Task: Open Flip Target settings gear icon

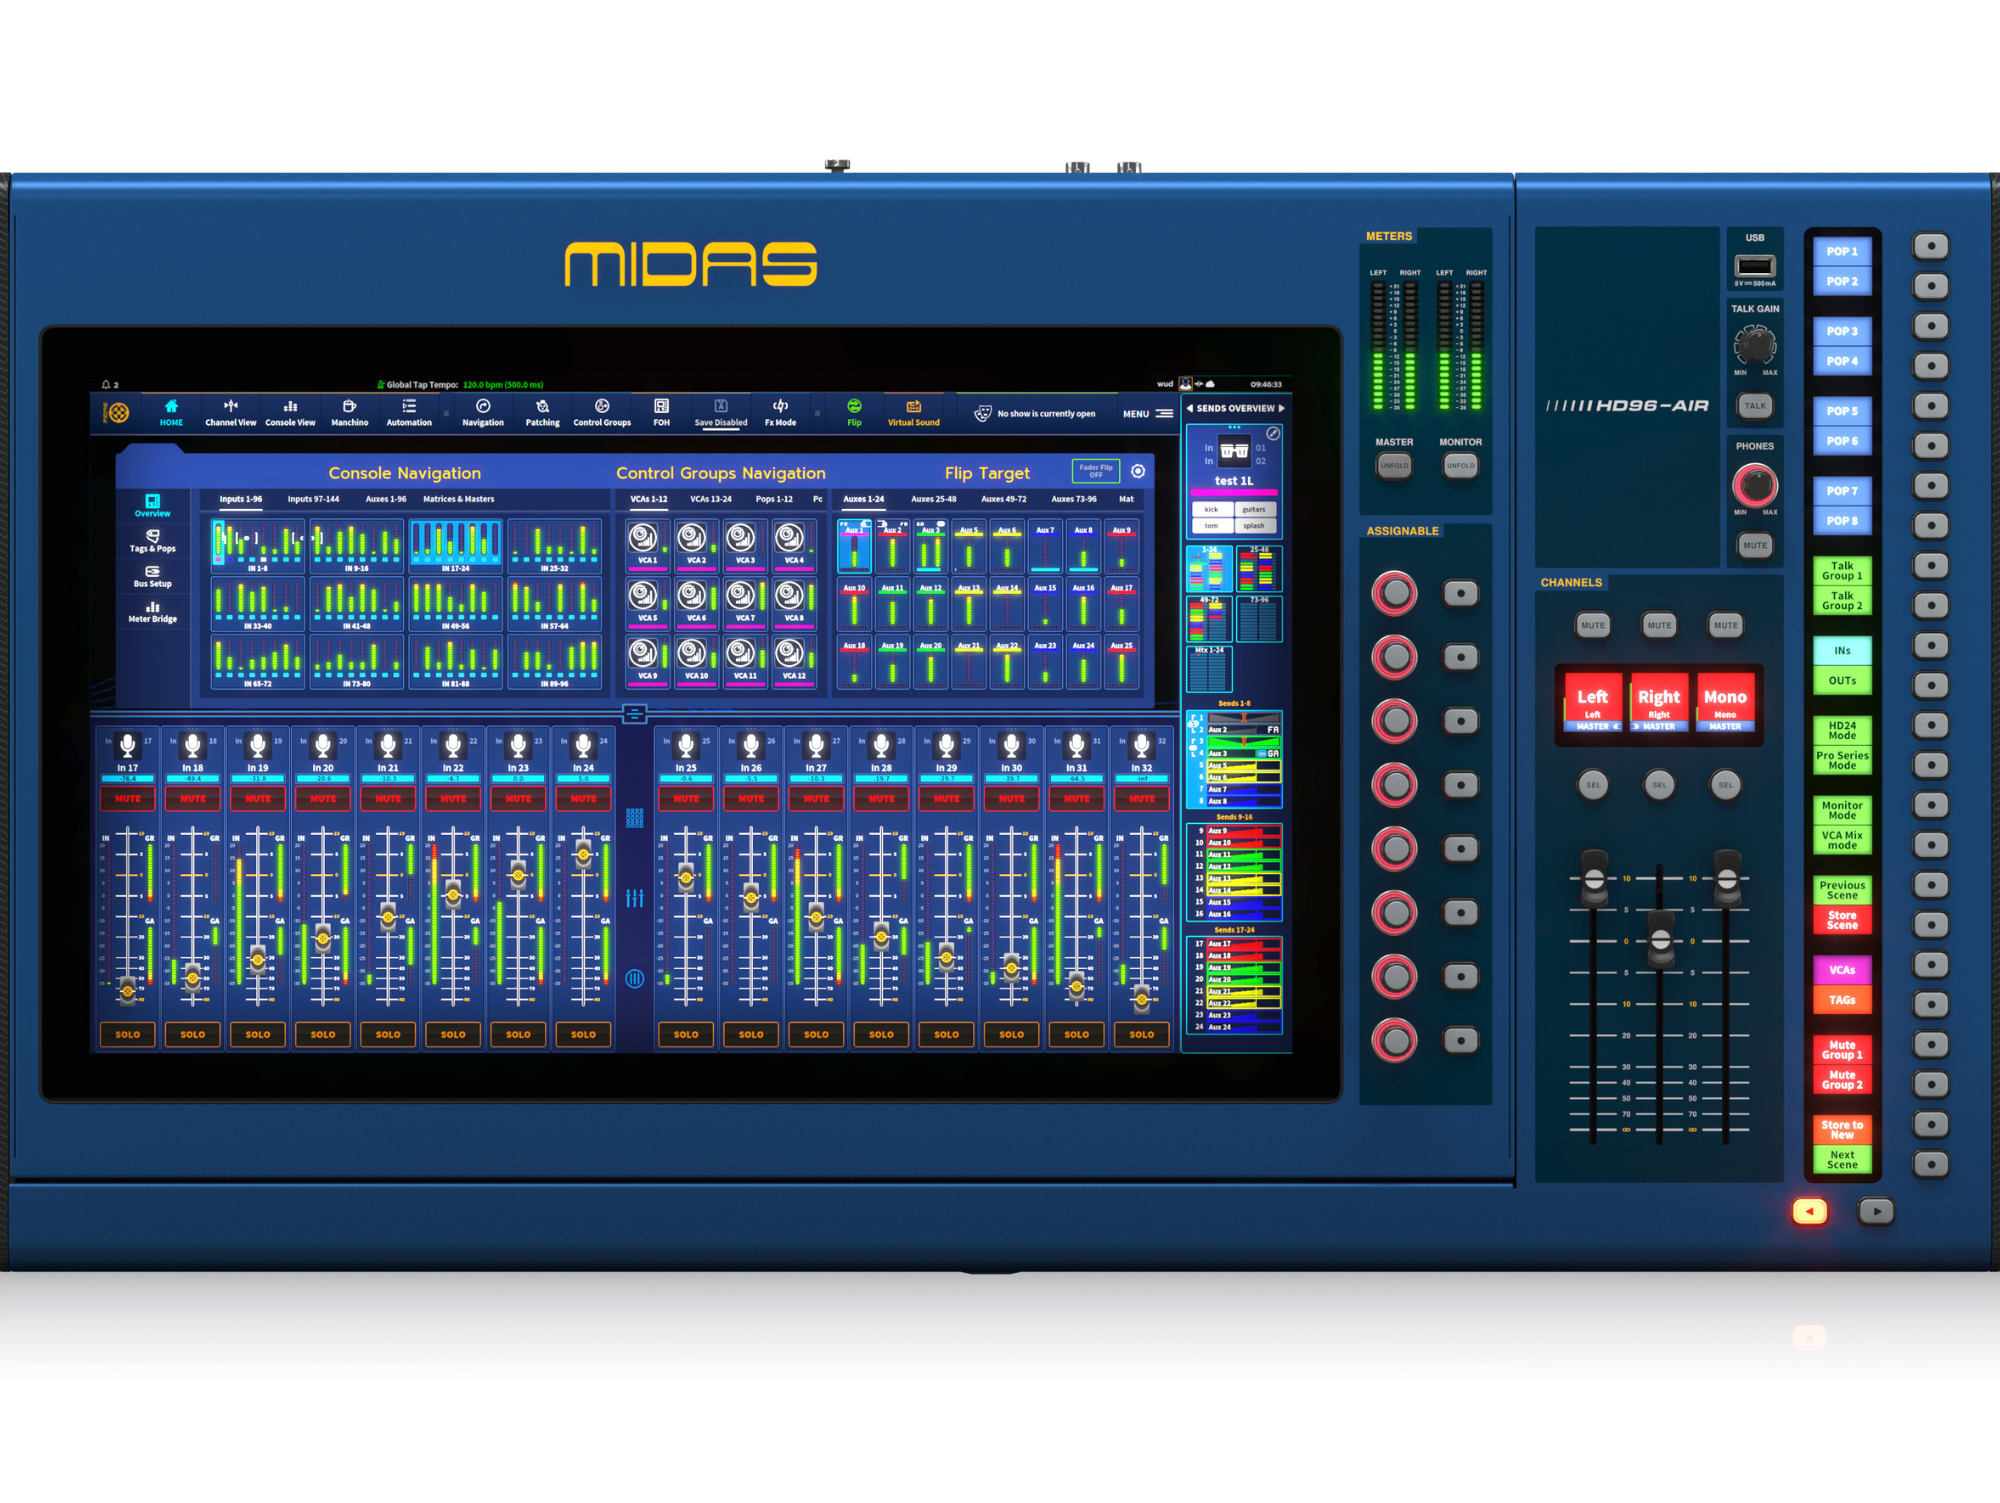Action: pyautogui.click(x=1138, y=471)
